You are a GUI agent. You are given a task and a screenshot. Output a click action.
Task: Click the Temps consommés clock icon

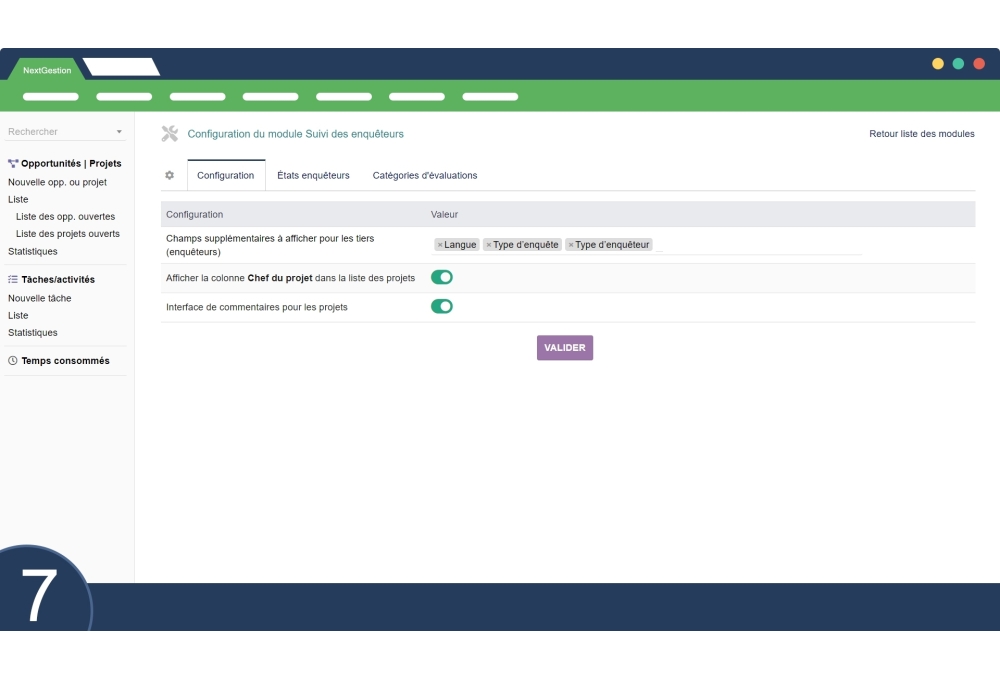pyautogui.click(x=13, y=361)
